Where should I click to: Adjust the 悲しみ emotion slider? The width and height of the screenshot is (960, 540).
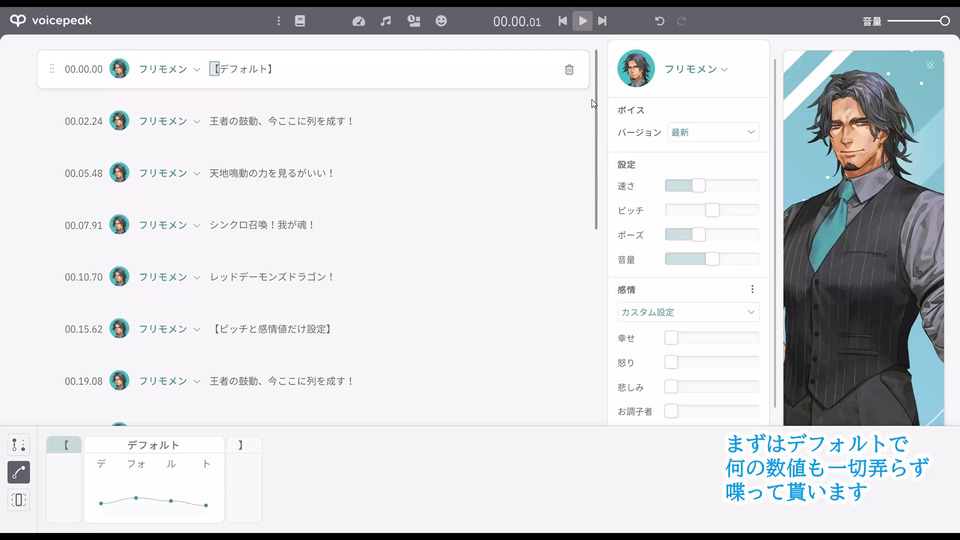pyautogui.click(x=712, y=387)
